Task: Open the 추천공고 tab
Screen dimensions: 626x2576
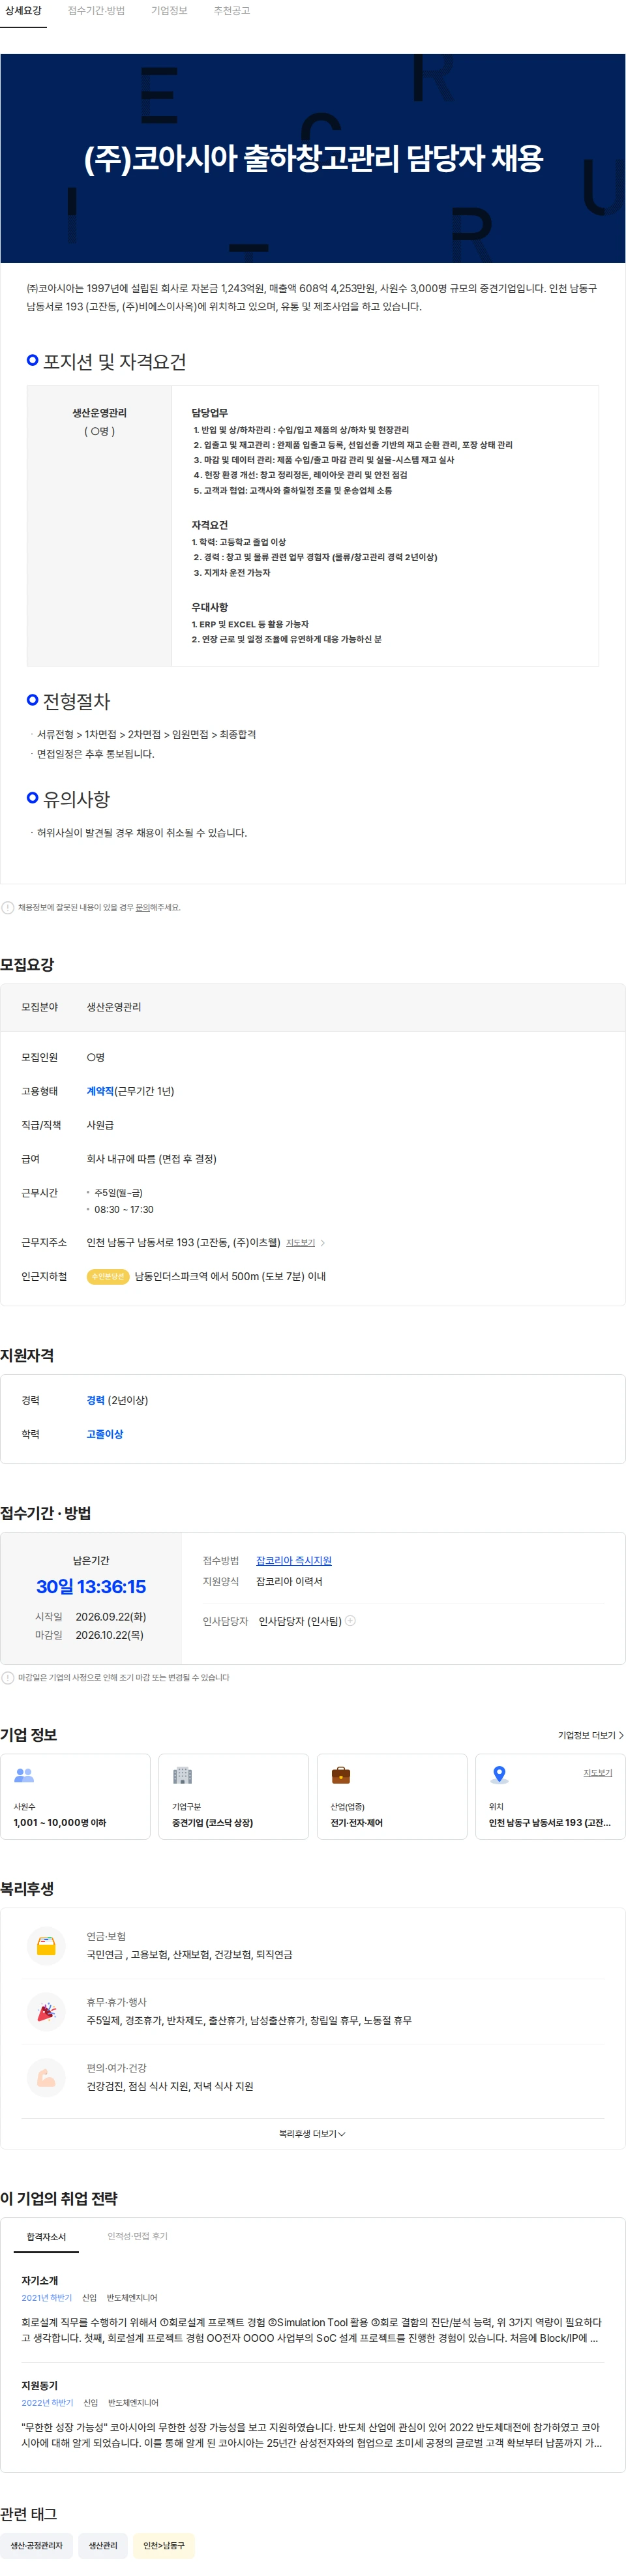Action: tap(232, 11)
